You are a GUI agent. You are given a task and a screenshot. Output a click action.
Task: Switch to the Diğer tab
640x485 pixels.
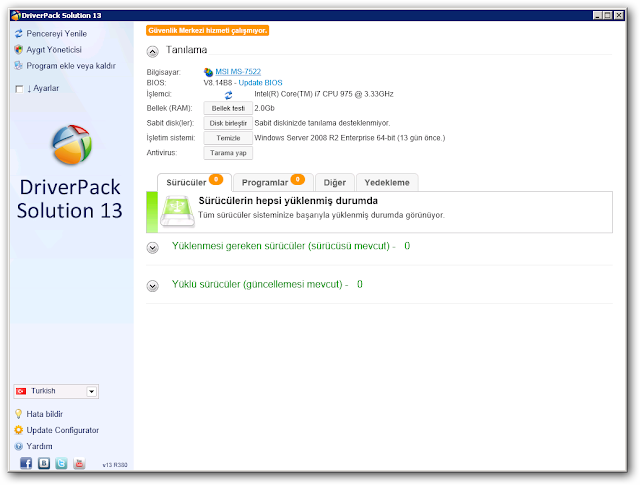pos(335,182)
